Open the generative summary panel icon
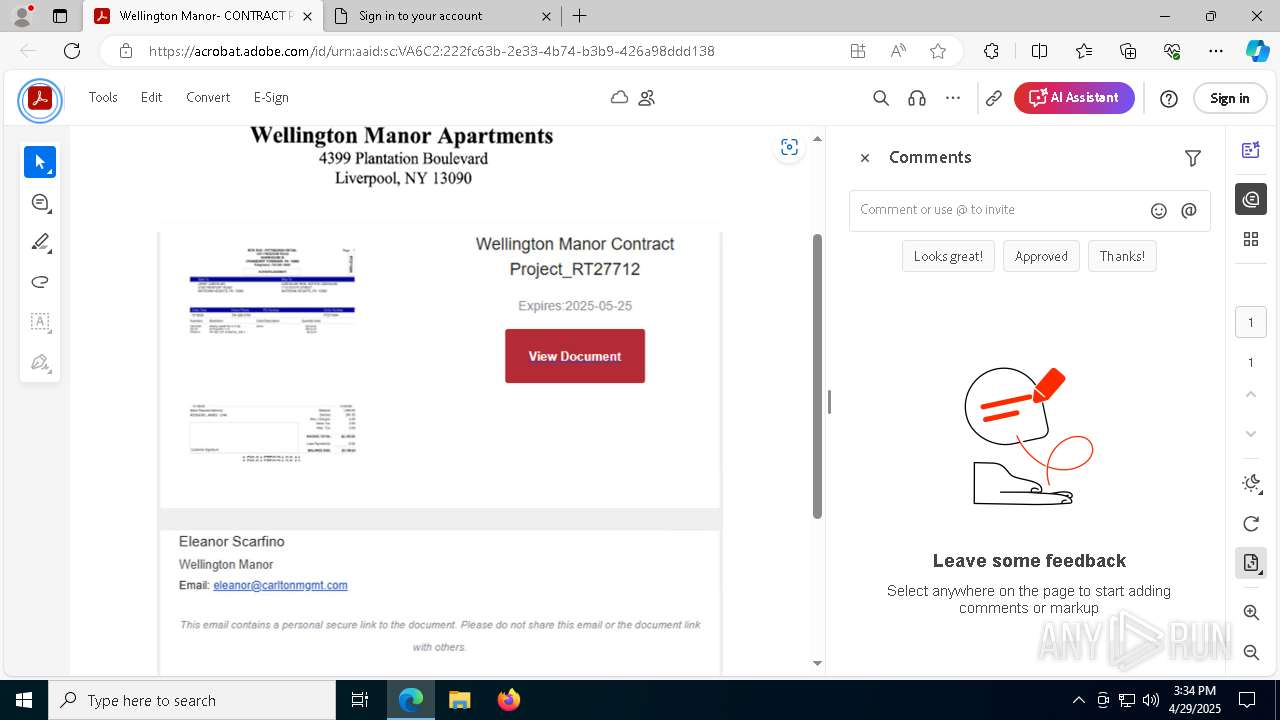The height and width of the screenshot is (720, 1280). tap(1251, 150)
